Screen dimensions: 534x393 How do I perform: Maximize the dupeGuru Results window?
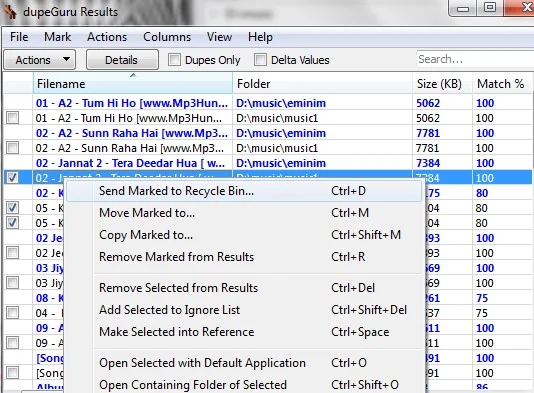490,7
